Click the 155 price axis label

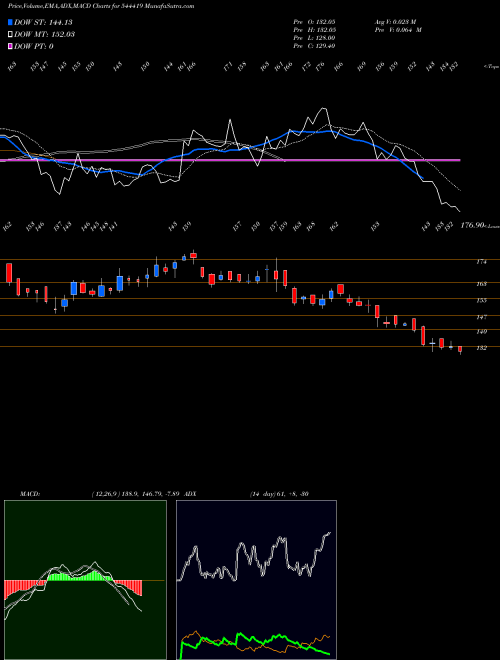click(481, 301)
